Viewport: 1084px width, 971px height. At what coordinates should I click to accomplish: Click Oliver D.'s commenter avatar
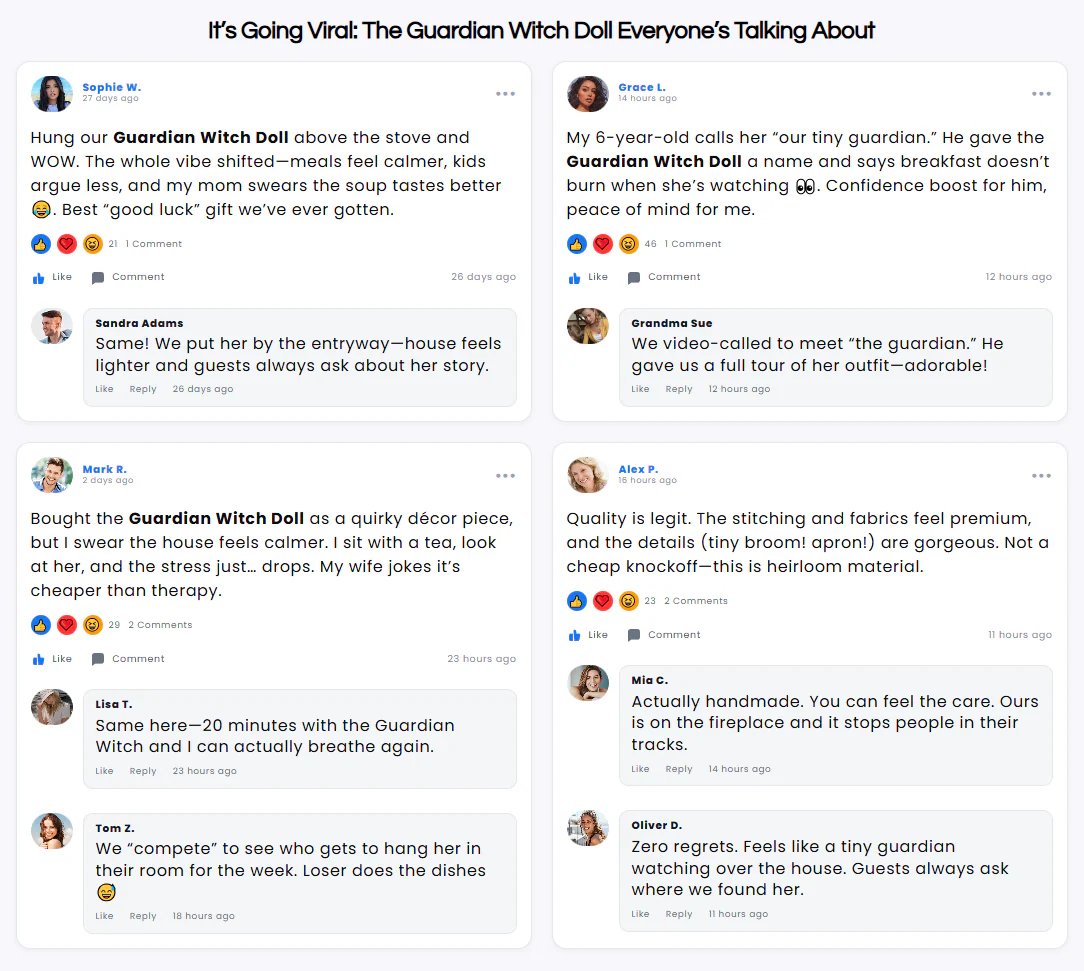588,828
